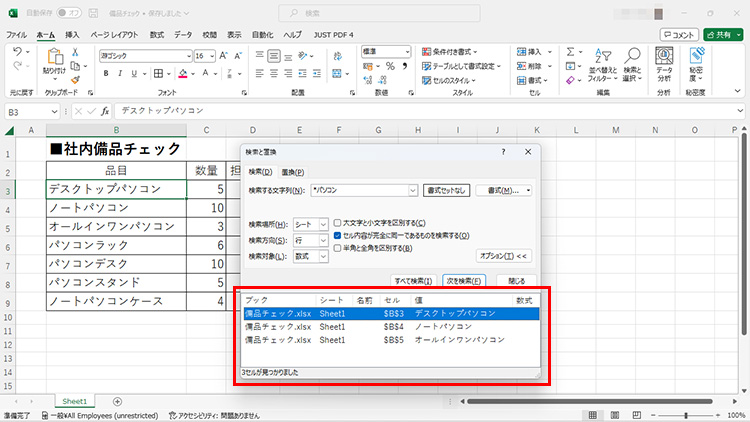Click the Data Analysis (データ分析) icon
The width and height of the screenshot is (750, 422).
coord(664,58)
